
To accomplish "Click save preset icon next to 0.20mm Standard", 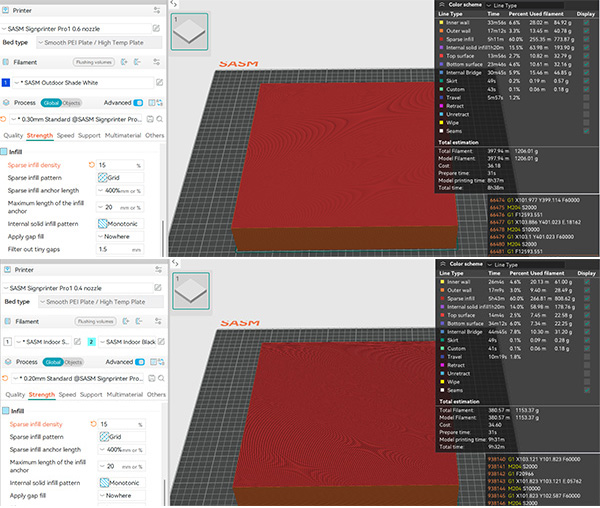I will pyautogui.click(x=152, y=378).
